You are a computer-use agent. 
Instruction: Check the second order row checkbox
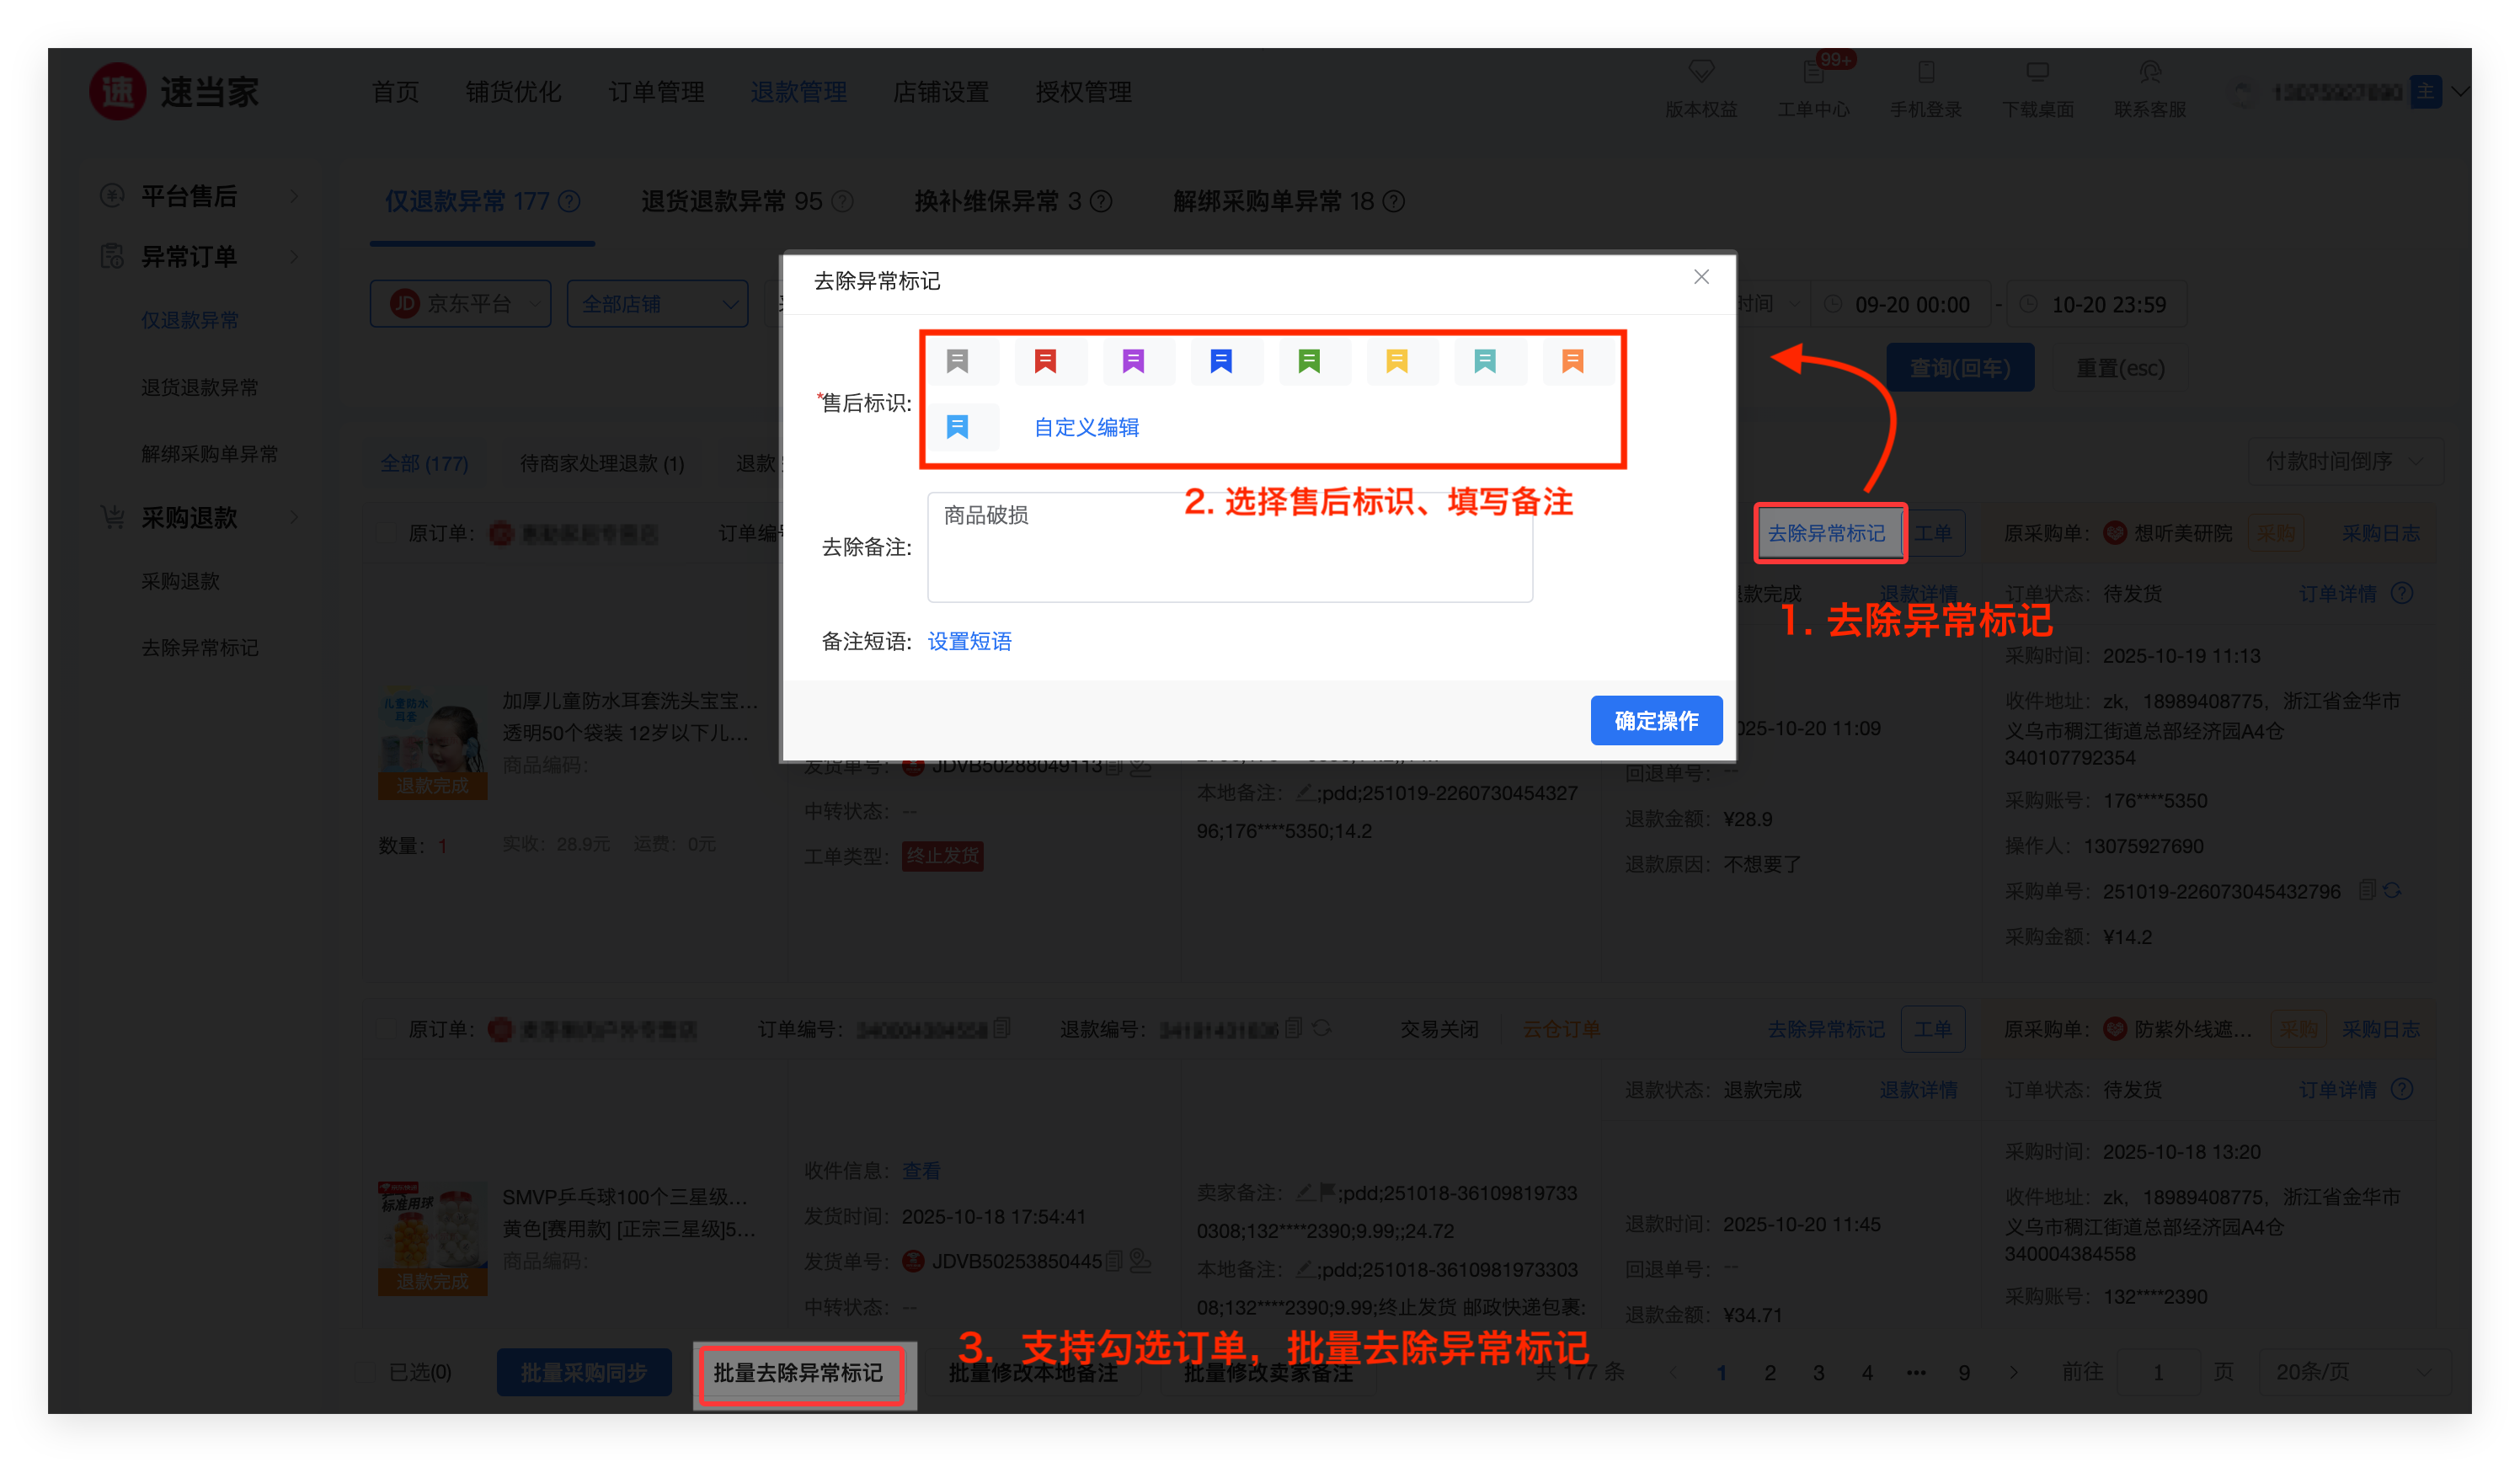coord(384,1029)
